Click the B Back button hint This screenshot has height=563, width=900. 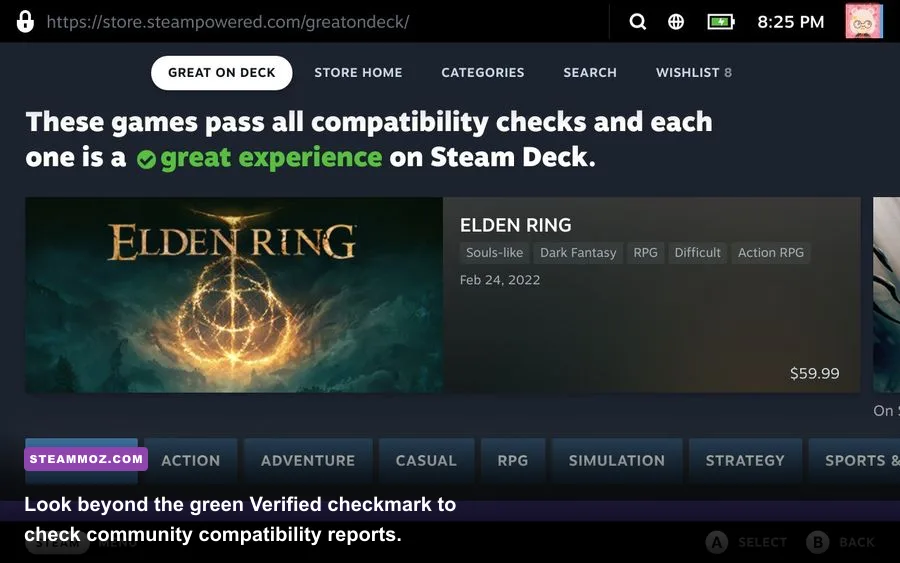(840, 542)
